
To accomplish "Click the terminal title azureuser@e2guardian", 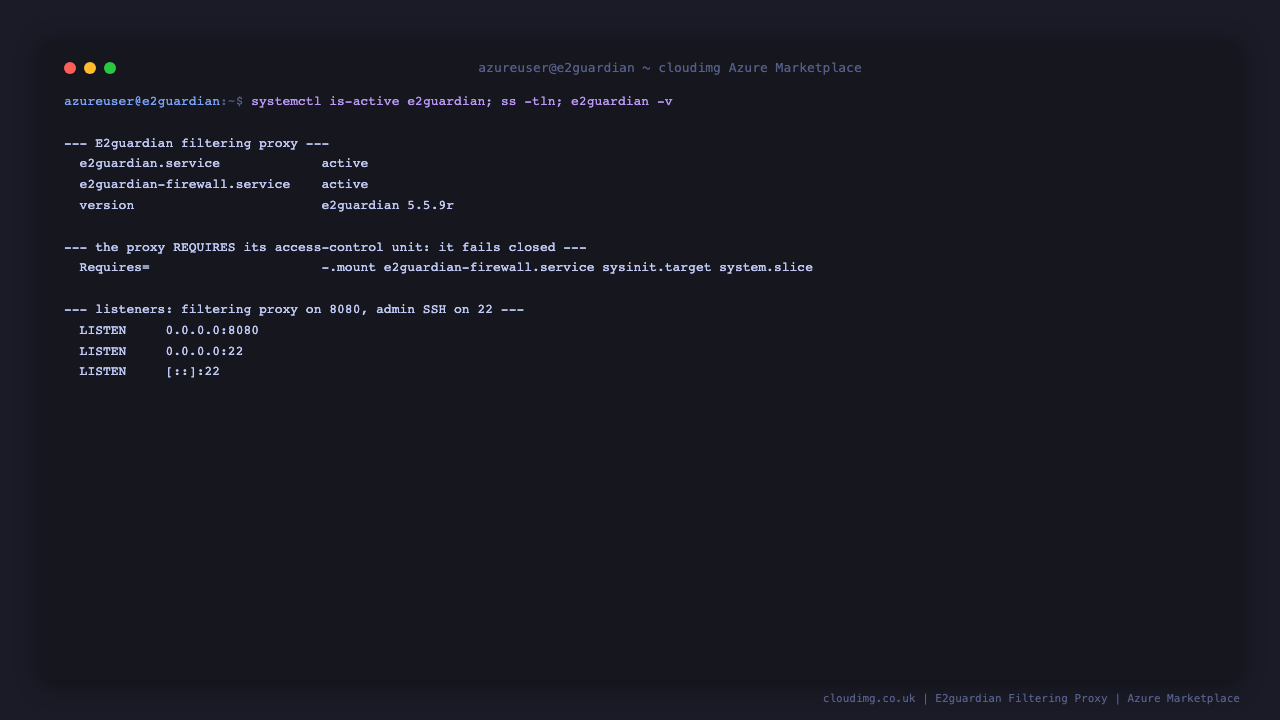I will (556, 68).
